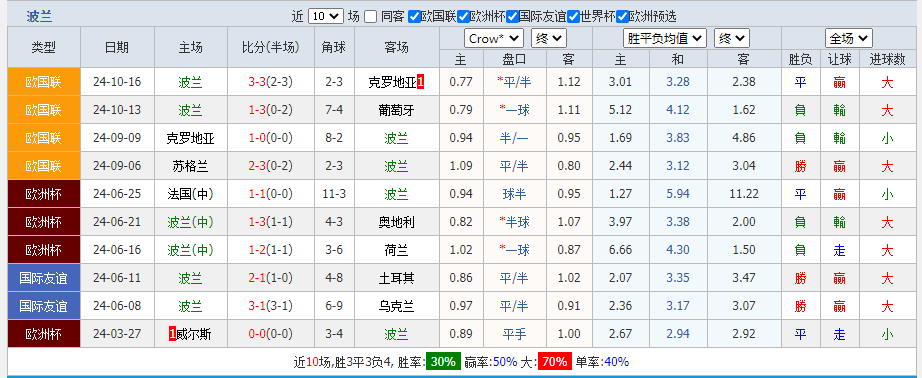Click the red 70% over rate badge

pyautogui.click(x=554, y=362)
